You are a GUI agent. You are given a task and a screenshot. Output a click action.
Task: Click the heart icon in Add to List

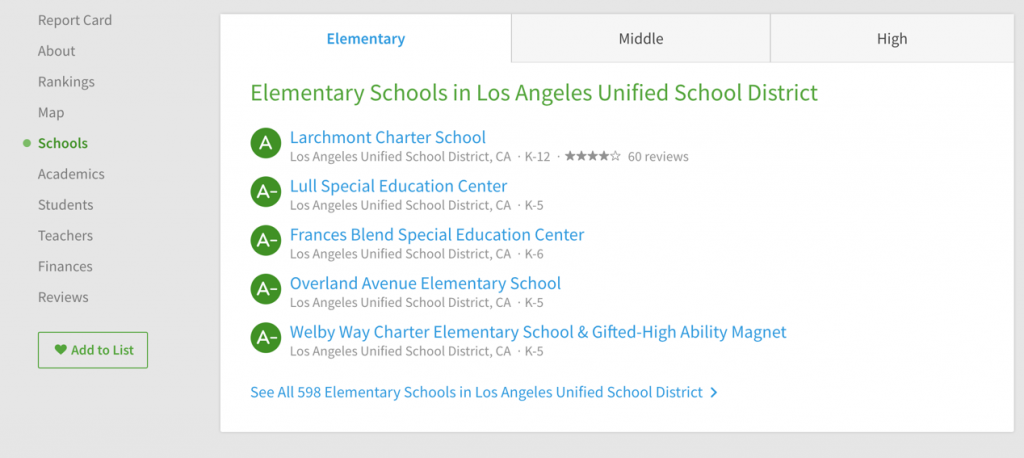pyautogui.click(x=61, y=350)
